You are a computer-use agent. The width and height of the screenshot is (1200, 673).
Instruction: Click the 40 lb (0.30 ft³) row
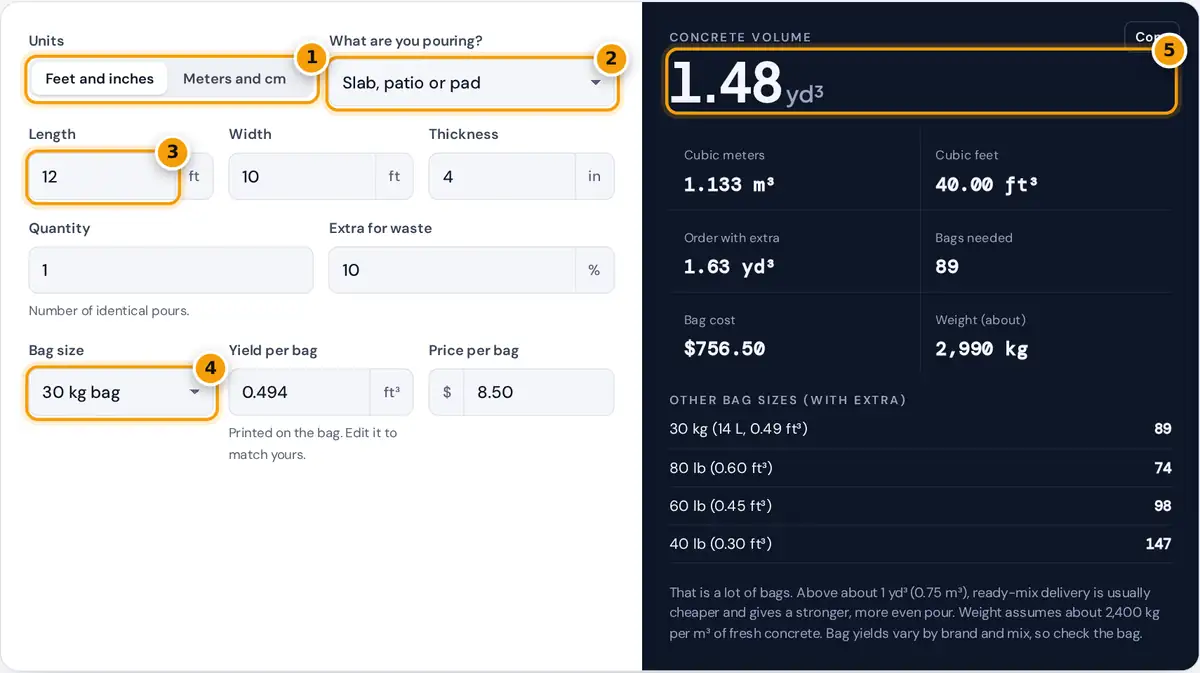click(x=920, y=544)
